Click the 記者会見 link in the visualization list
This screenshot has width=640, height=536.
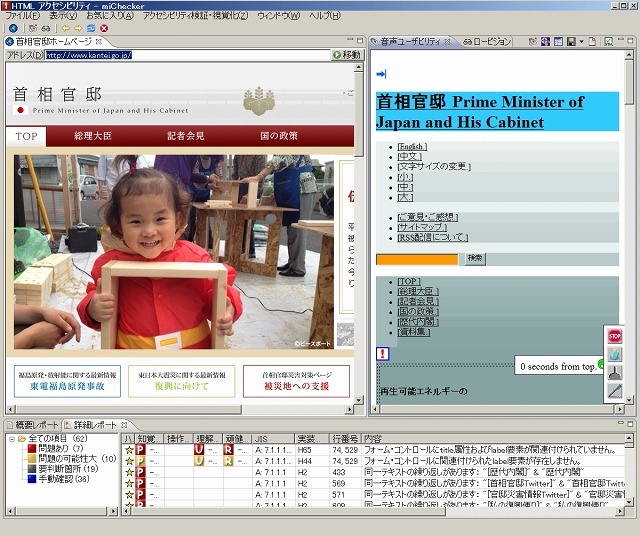[418, 302]
